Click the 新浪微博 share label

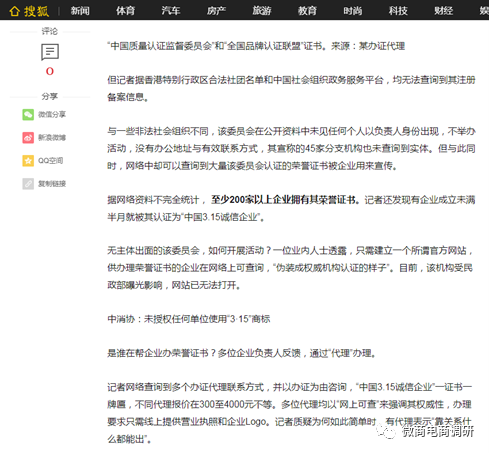click(x=52, y=137)
